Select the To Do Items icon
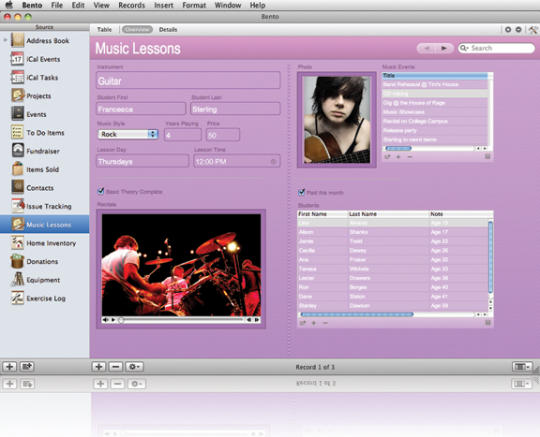Screen dimensions: 540x437 pyautogui.click(x=17, y=132)
